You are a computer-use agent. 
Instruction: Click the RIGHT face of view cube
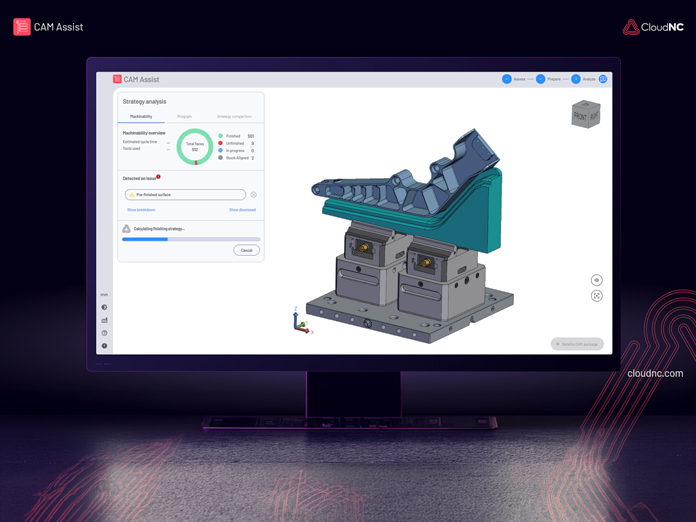(594, 116)
